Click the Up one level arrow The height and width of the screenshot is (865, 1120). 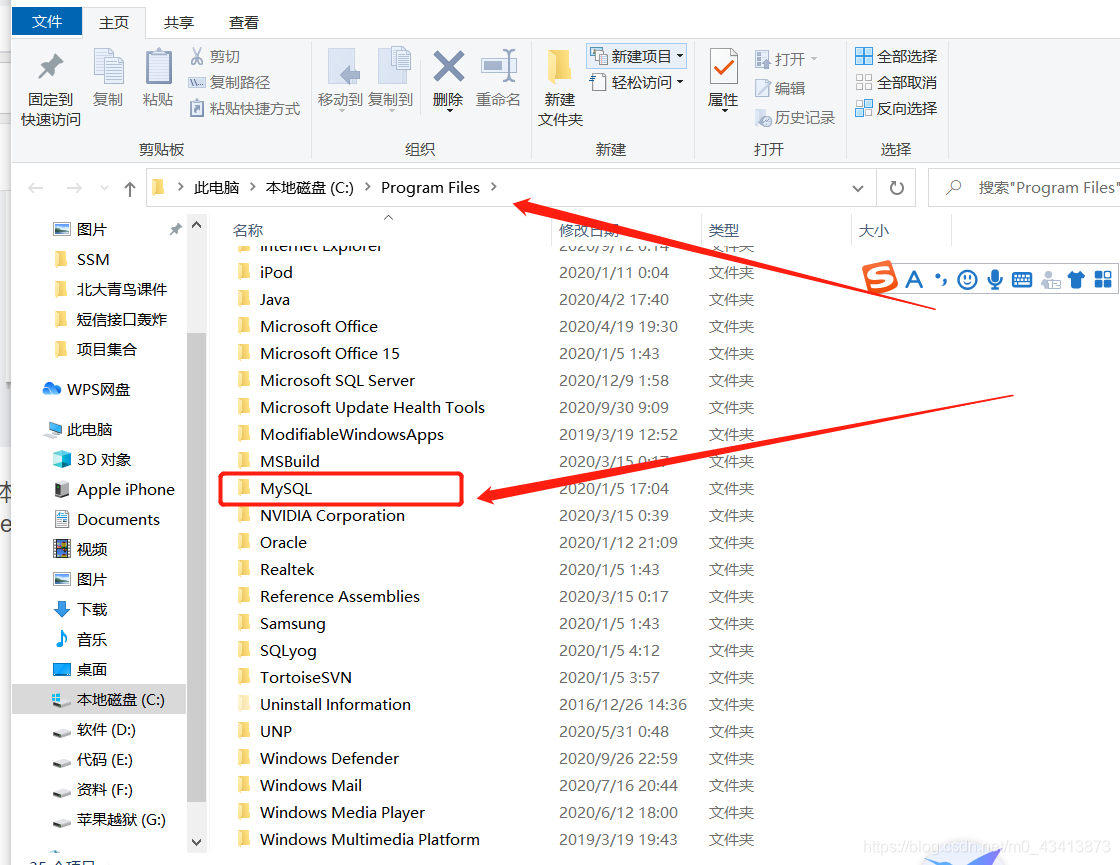[129, 189]
